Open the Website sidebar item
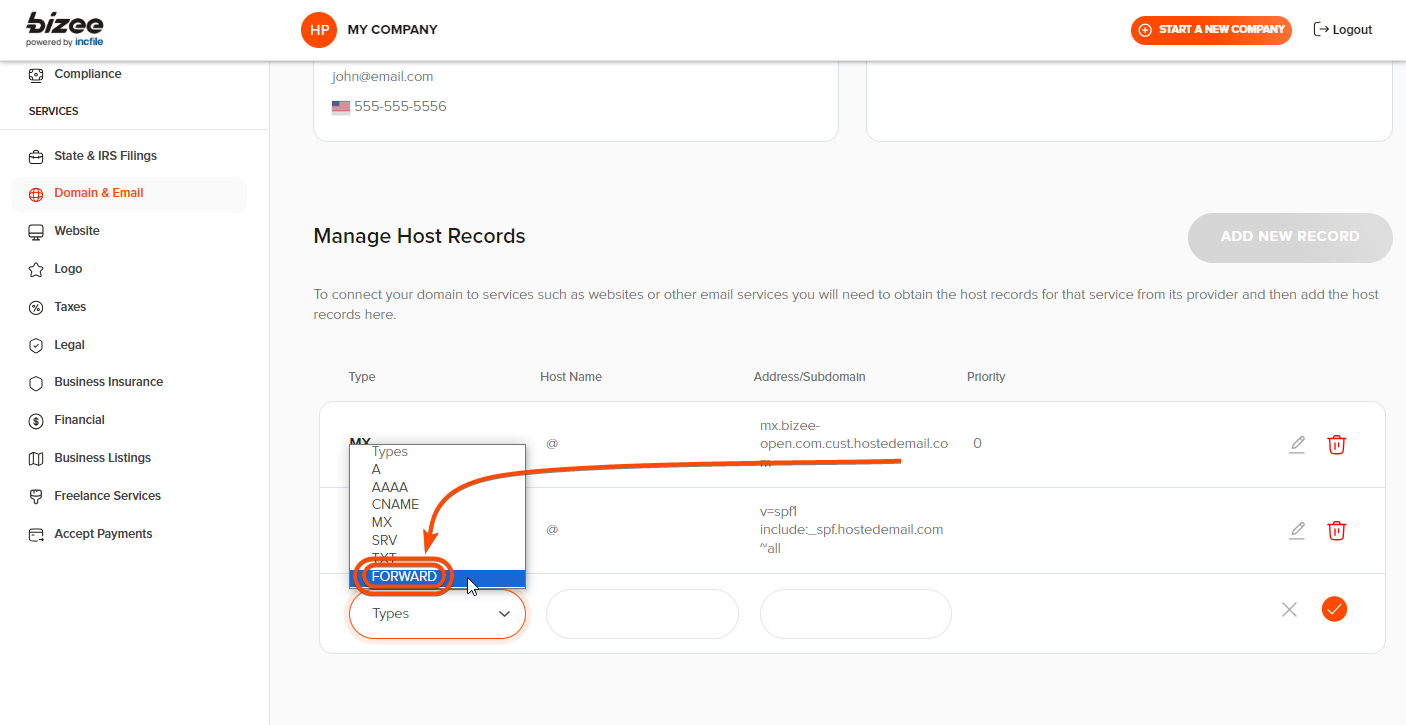This screenshot has height=725, width=1406. click(77, 231)
